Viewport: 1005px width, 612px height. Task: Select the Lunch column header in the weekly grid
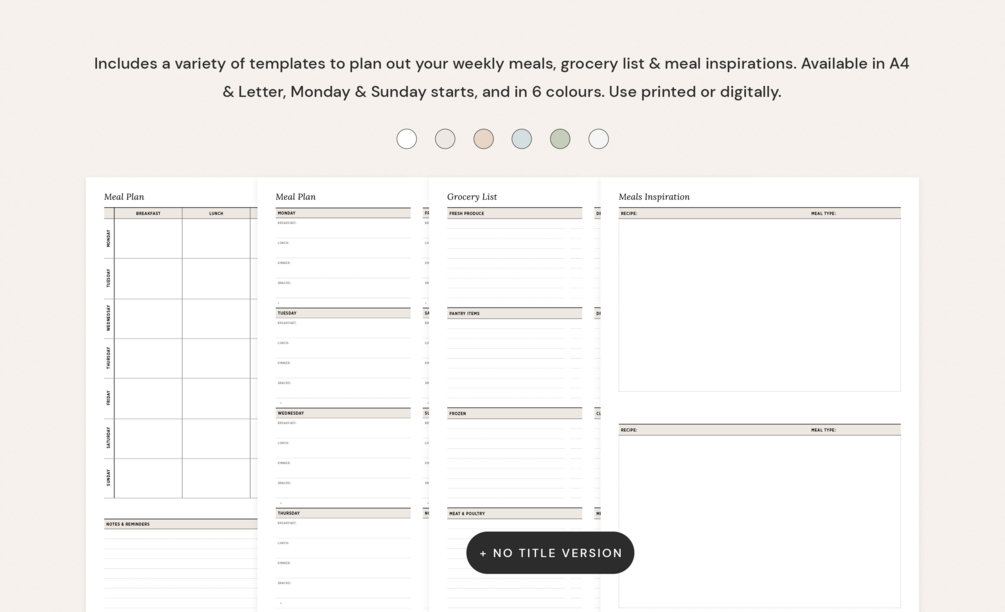point(216,213)
